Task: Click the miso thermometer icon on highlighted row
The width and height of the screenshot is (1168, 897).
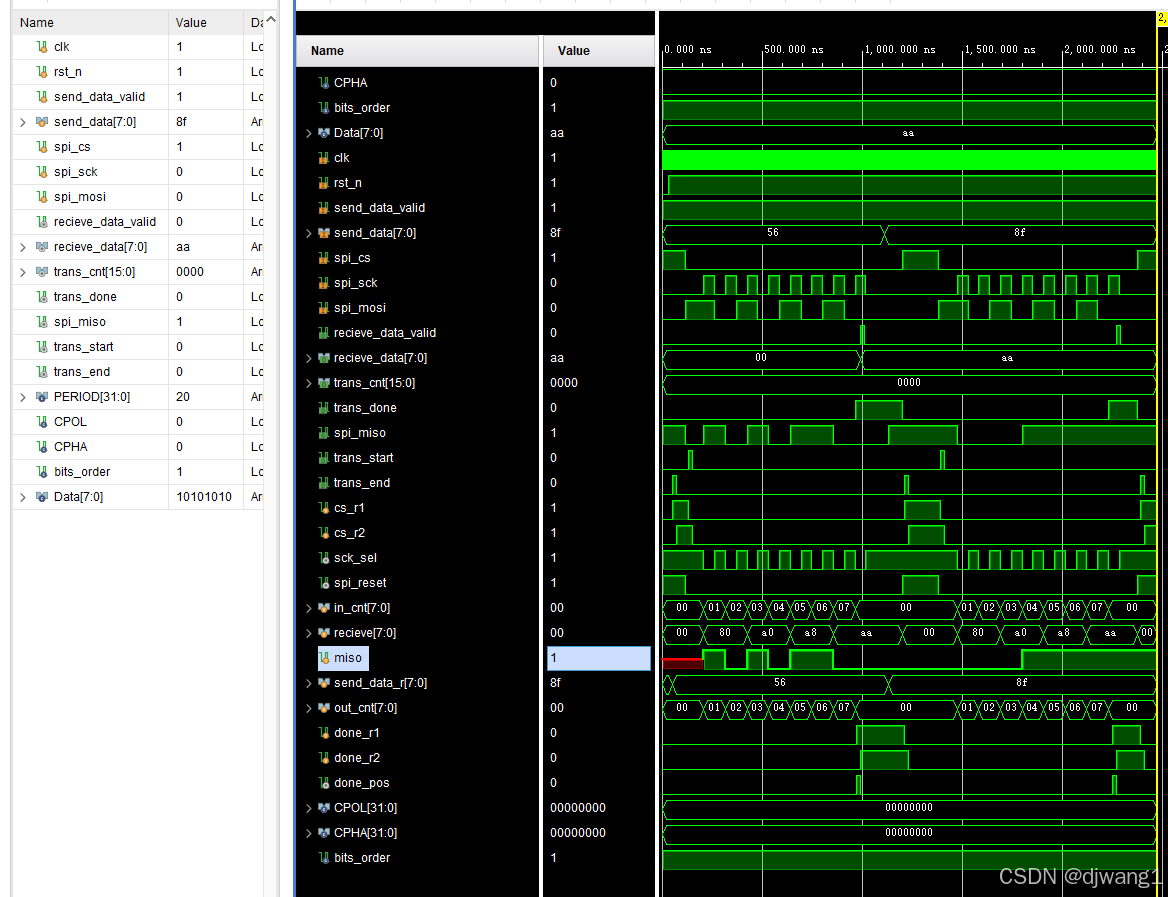Action: coord(325,658)
